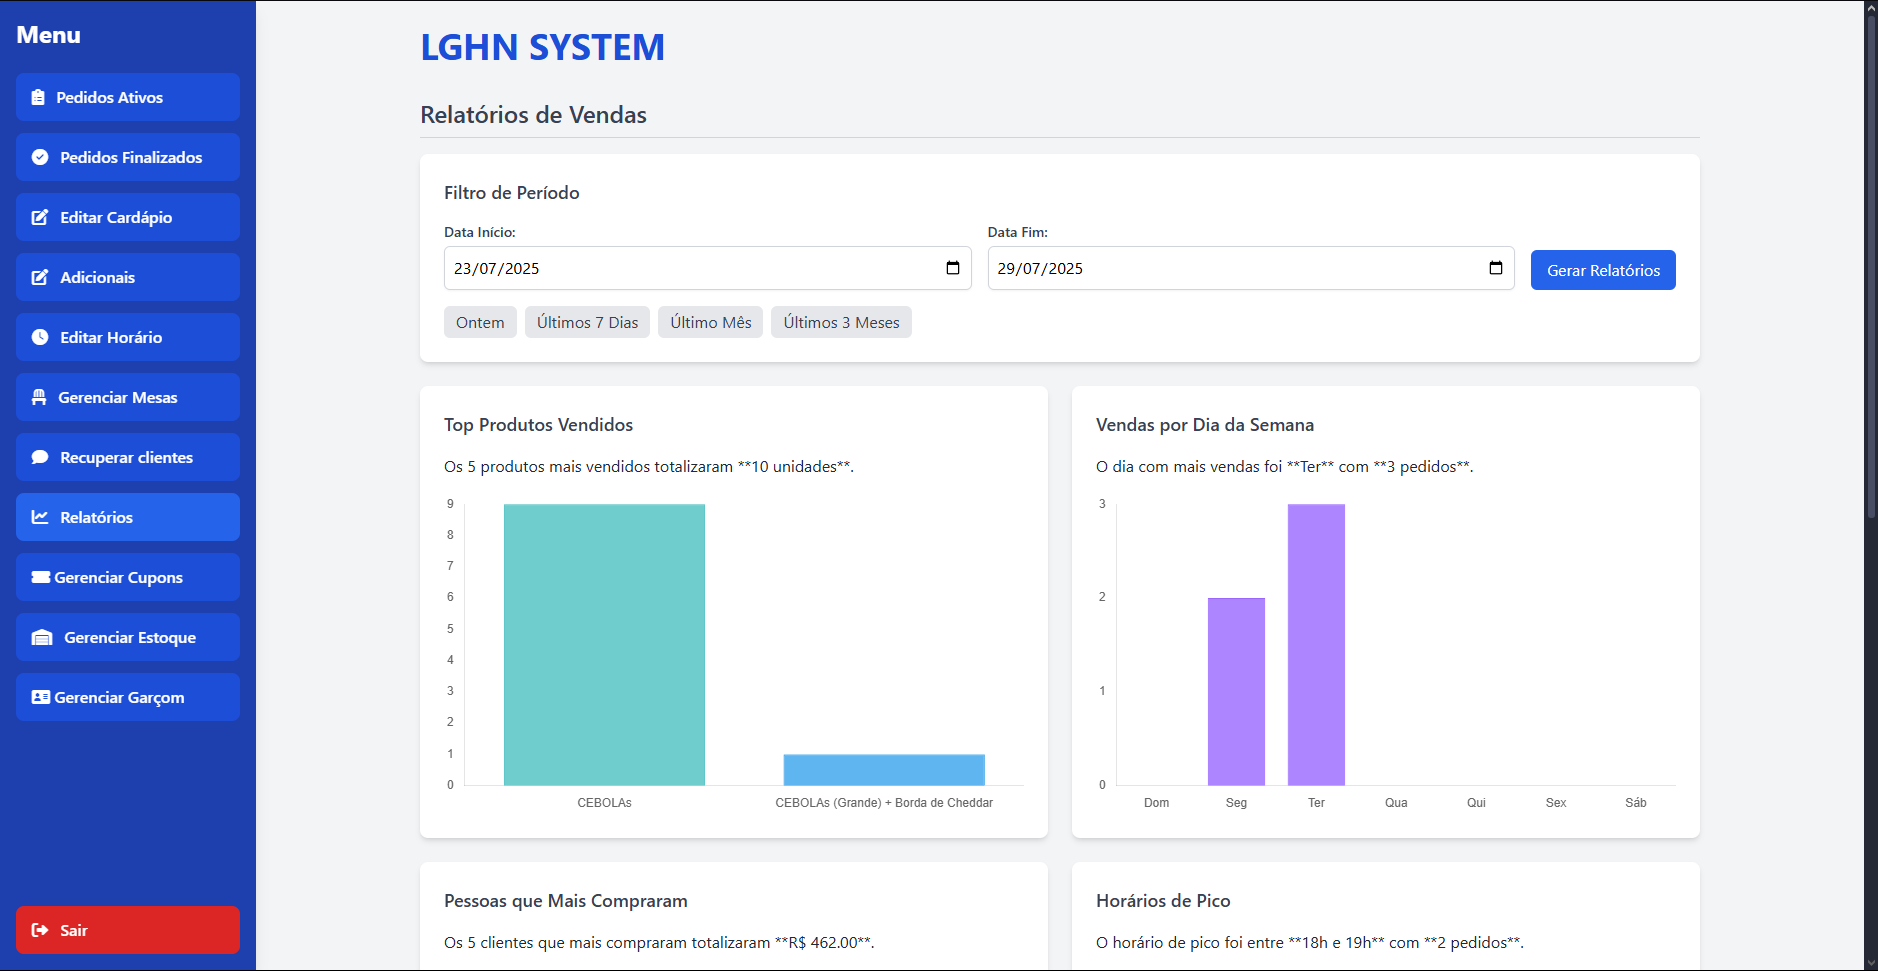Generate reports with Gerar Relatórios button
The image size is (1878, 971).
1603,270
